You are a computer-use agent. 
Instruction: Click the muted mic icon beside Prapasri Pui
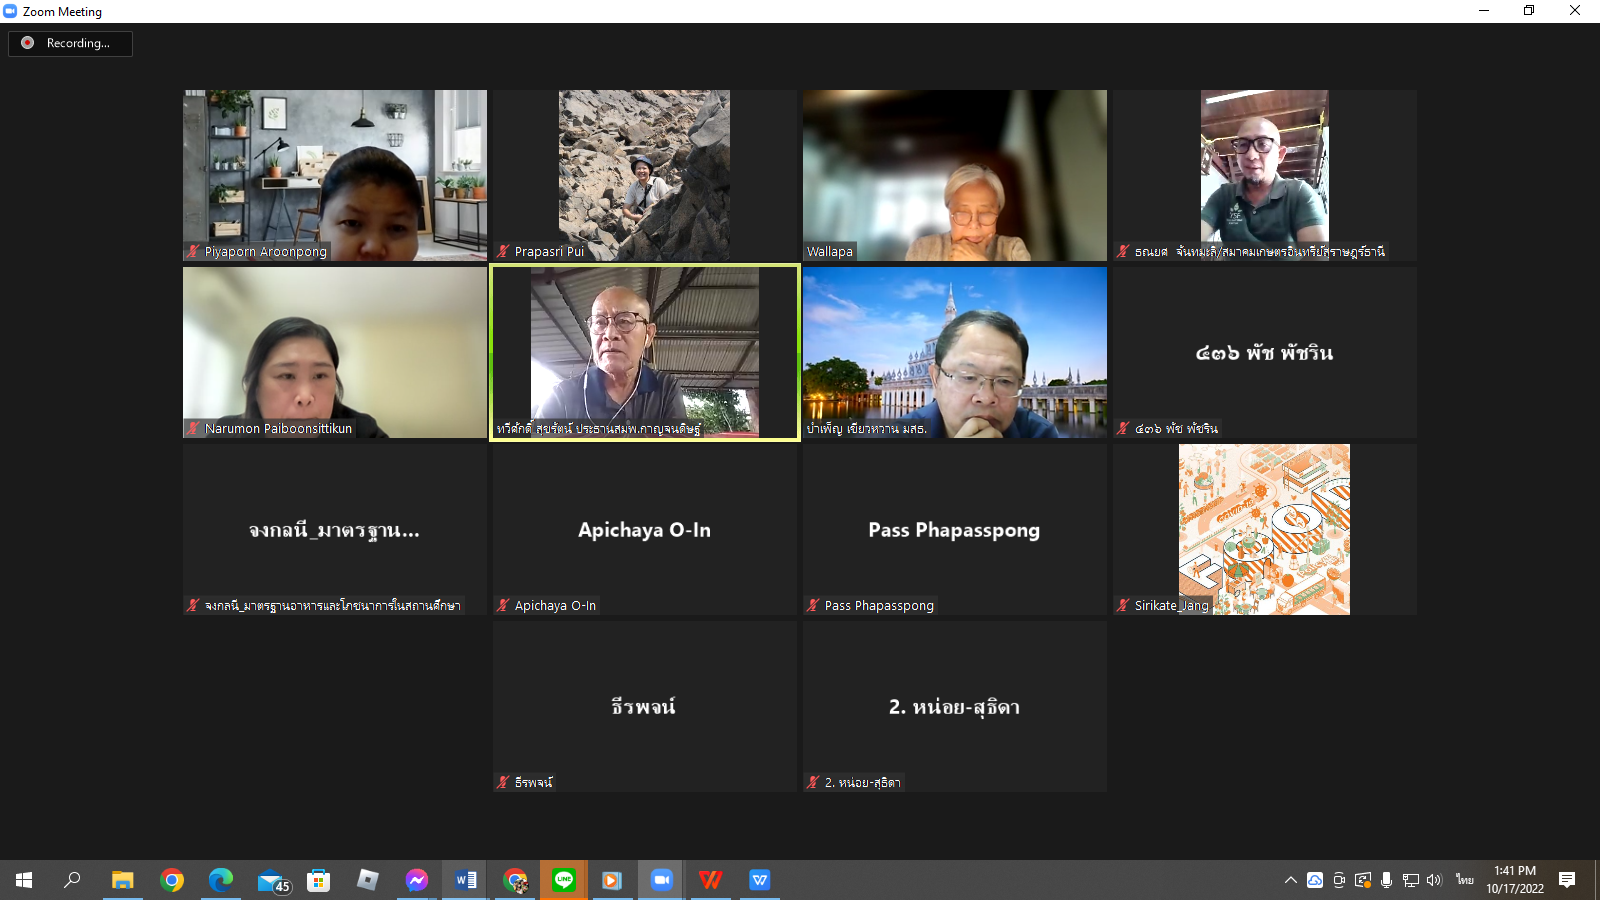(503, 252)
